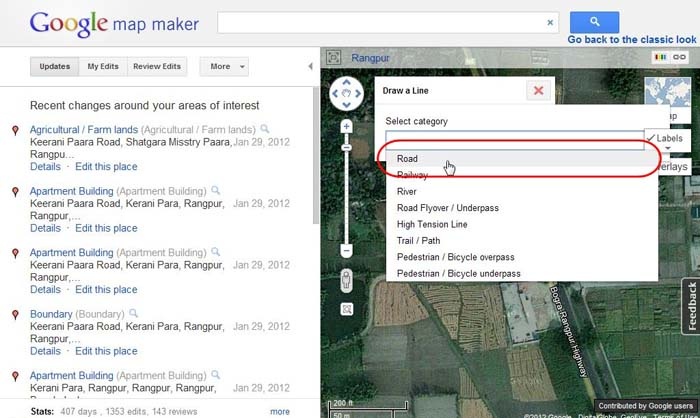This screenshot has width=700, height=418.
Task: Open the More dropdown menu
Action: pyautogui.click(x=225, y=67)
